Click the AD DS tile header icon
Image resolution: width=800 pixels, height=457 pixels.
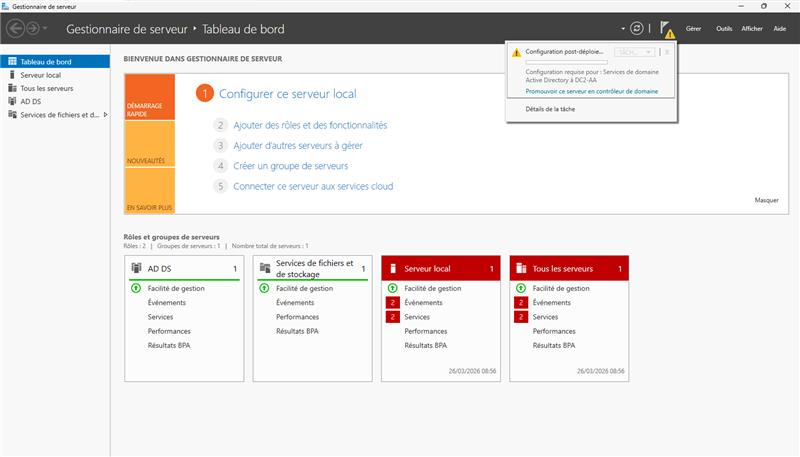[136, 268]
